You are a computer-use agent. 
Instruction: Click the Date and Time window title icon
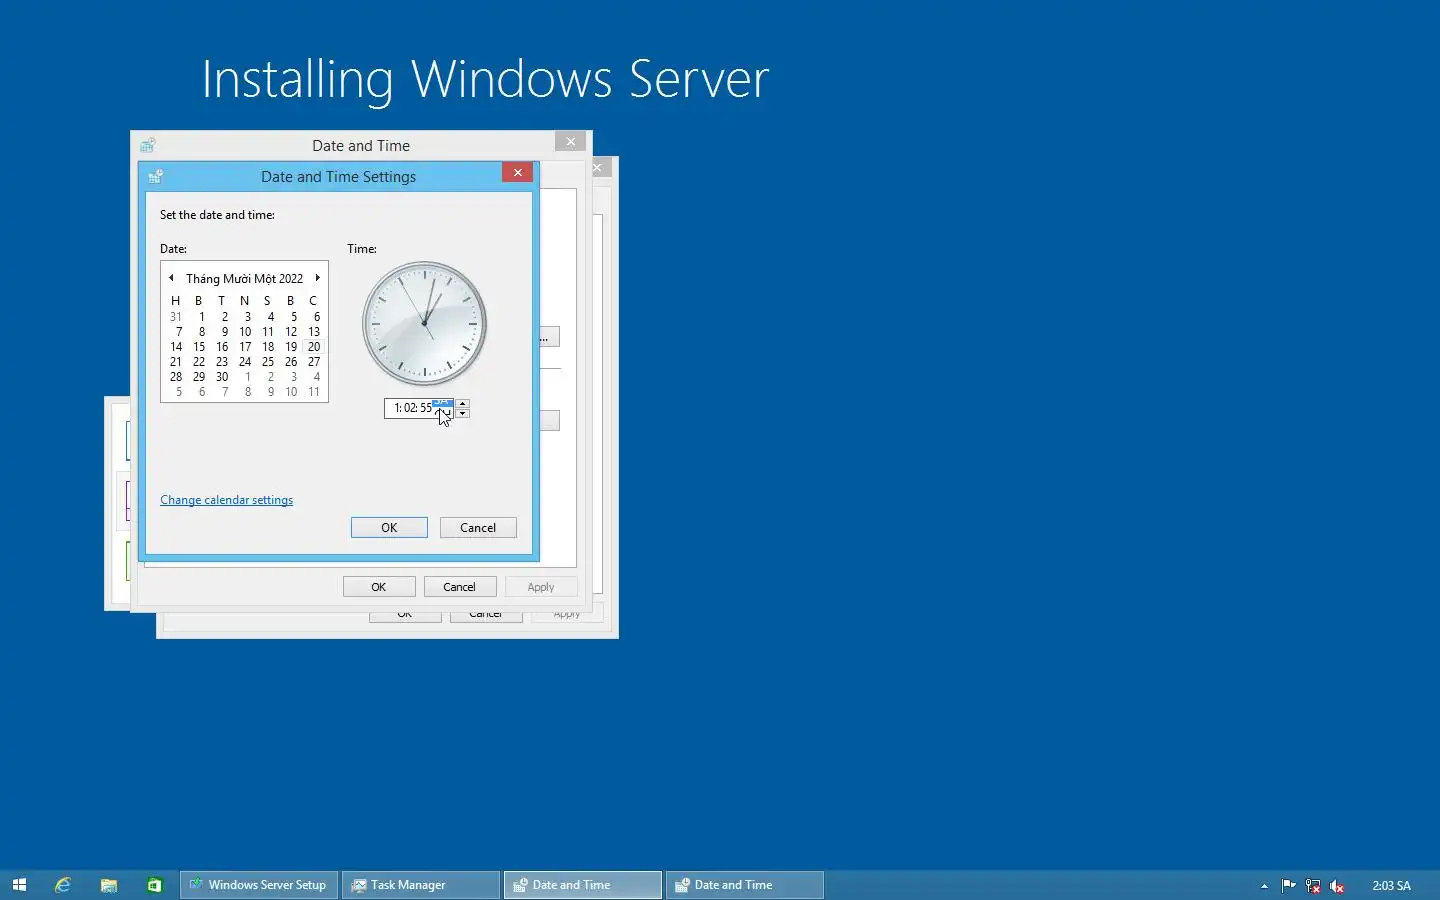[x=148, y=145]
